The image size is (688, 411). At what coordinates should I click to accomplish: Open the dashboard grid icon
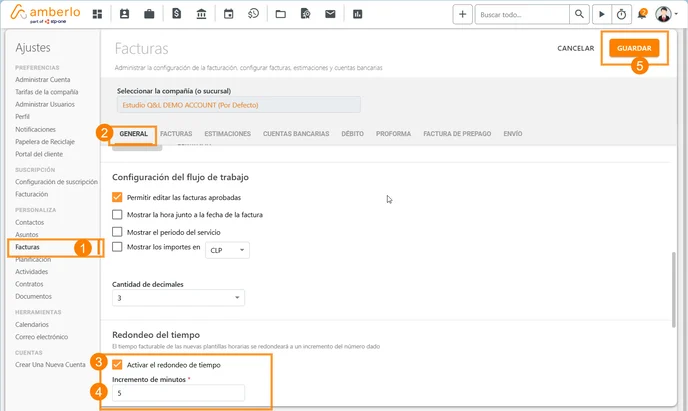97,14
